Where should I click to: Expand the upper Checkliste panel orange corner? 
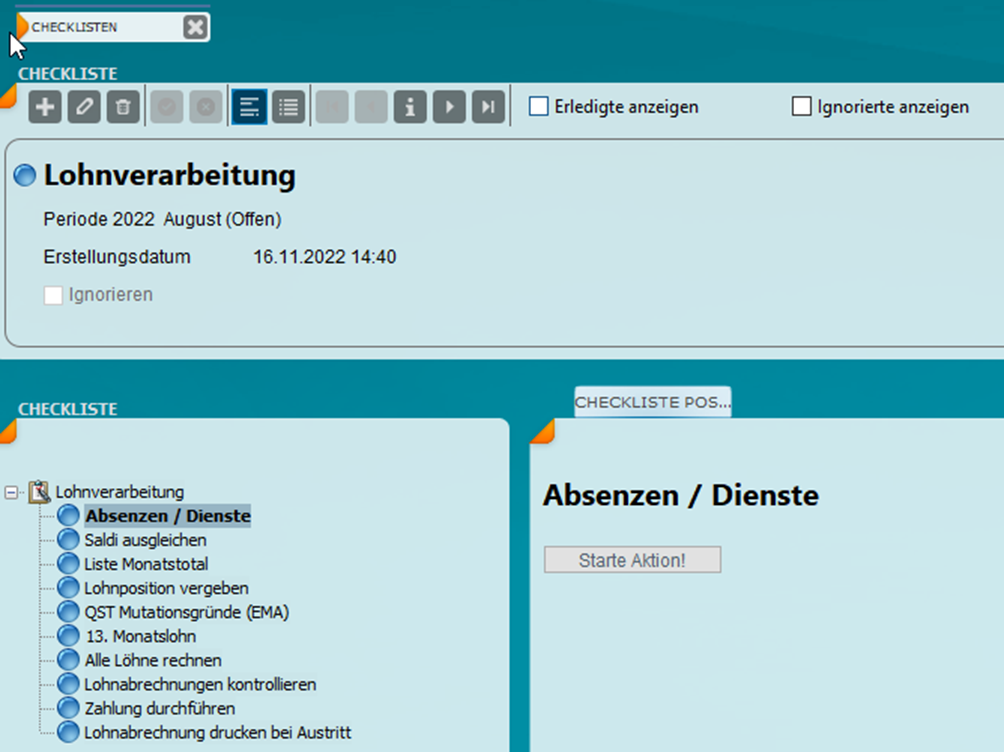click(x=7, y=95)
